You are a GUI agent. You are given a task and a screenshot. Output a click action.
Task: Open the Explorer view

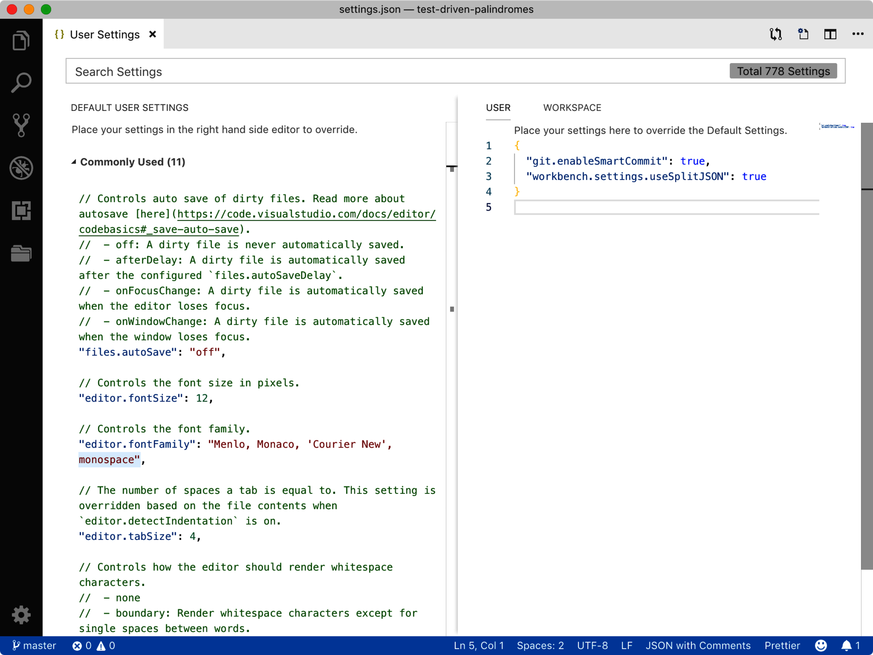tap(21, 40)
